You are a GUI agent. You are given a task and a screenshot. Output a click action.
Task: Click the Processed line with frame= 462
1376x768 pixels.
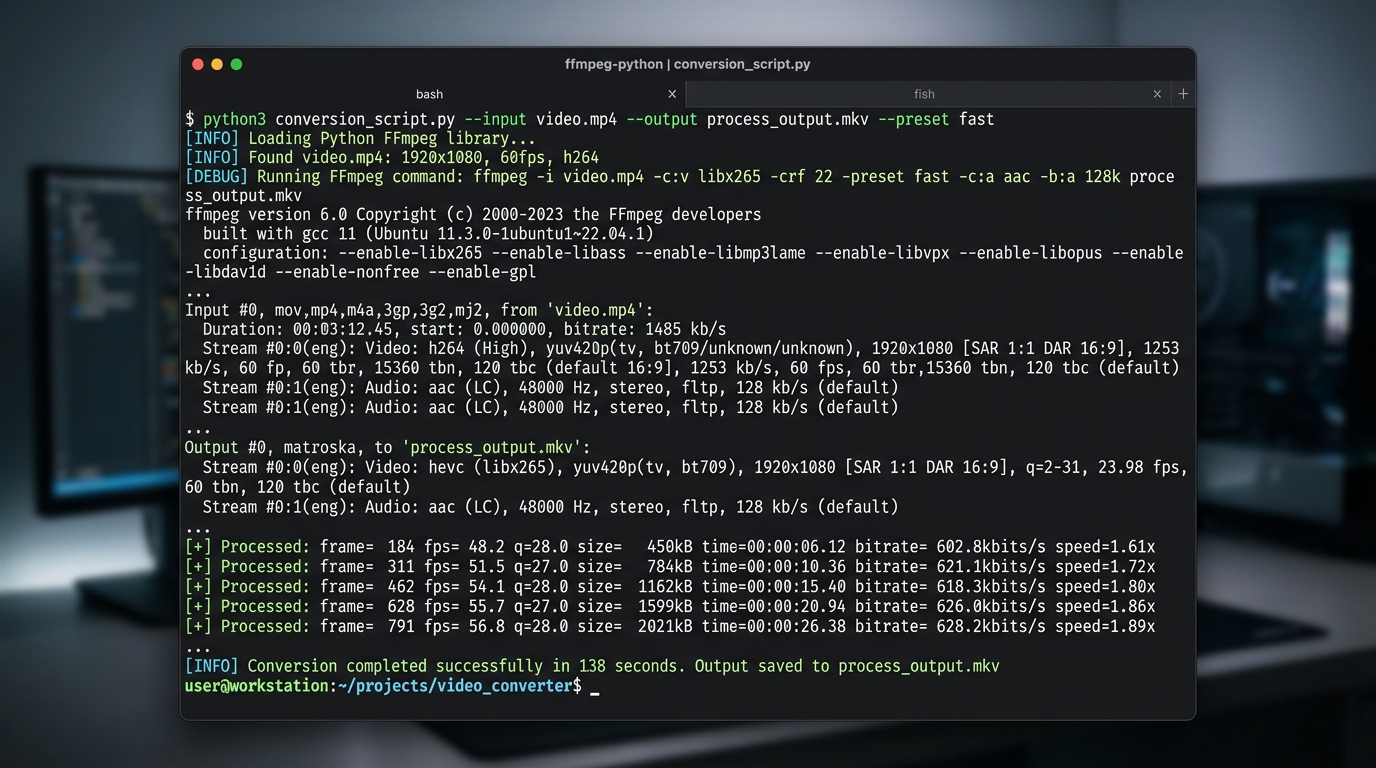point(670,586)
